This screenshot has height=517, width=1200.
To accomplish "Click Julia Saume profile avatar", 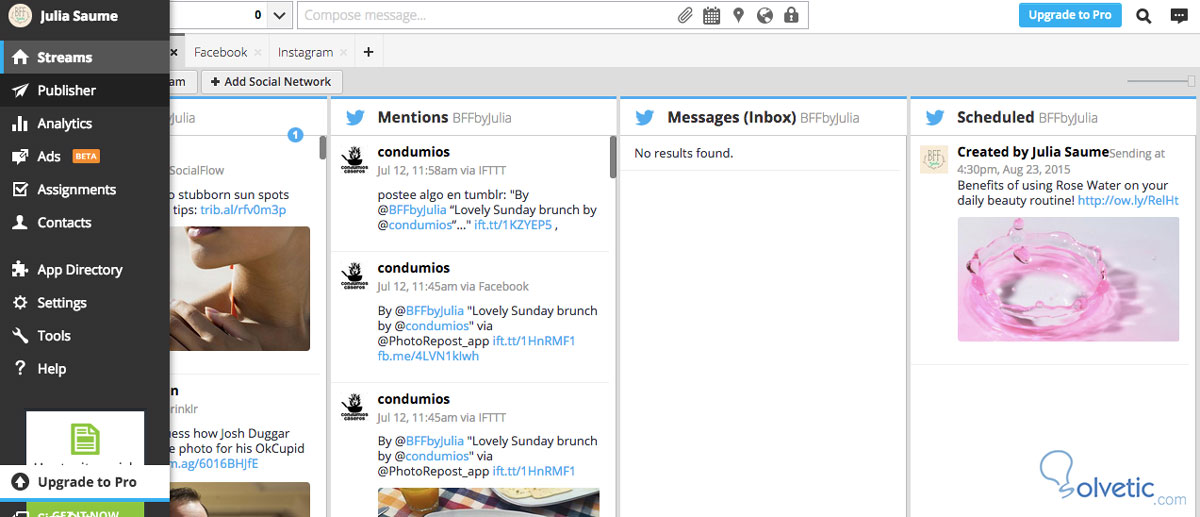I will click(20, 16).
